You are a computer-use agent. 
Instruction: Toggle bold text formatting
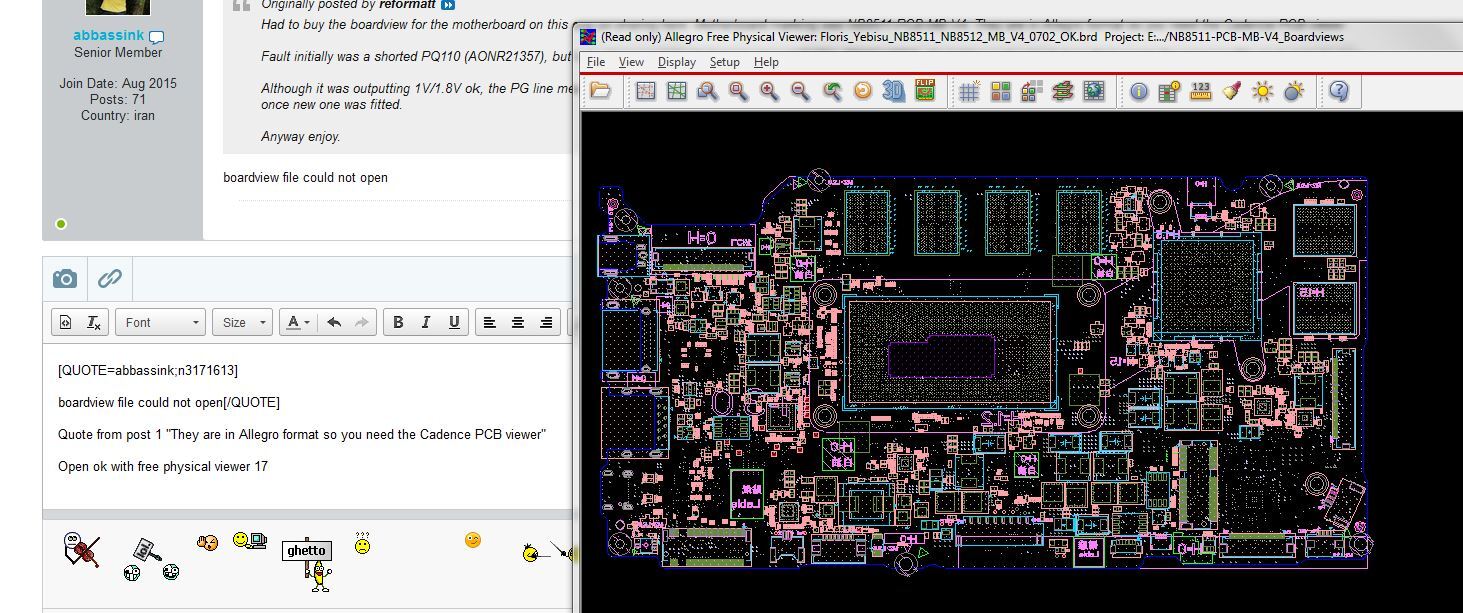coord(398,322)
